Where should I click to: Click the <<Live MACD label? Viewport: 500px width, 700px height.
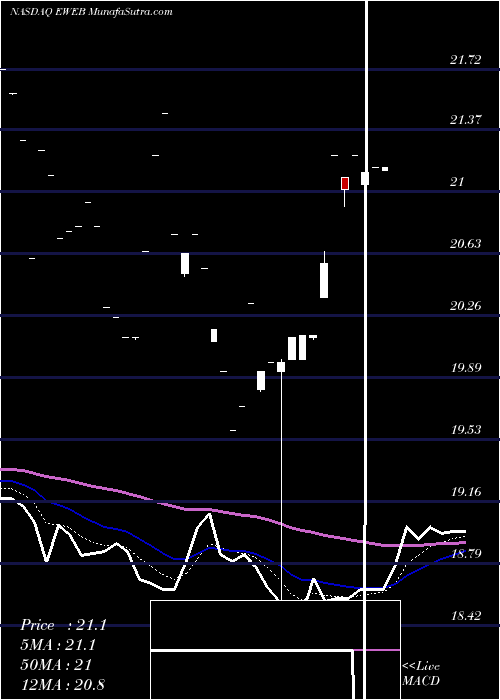coord(421,674)
